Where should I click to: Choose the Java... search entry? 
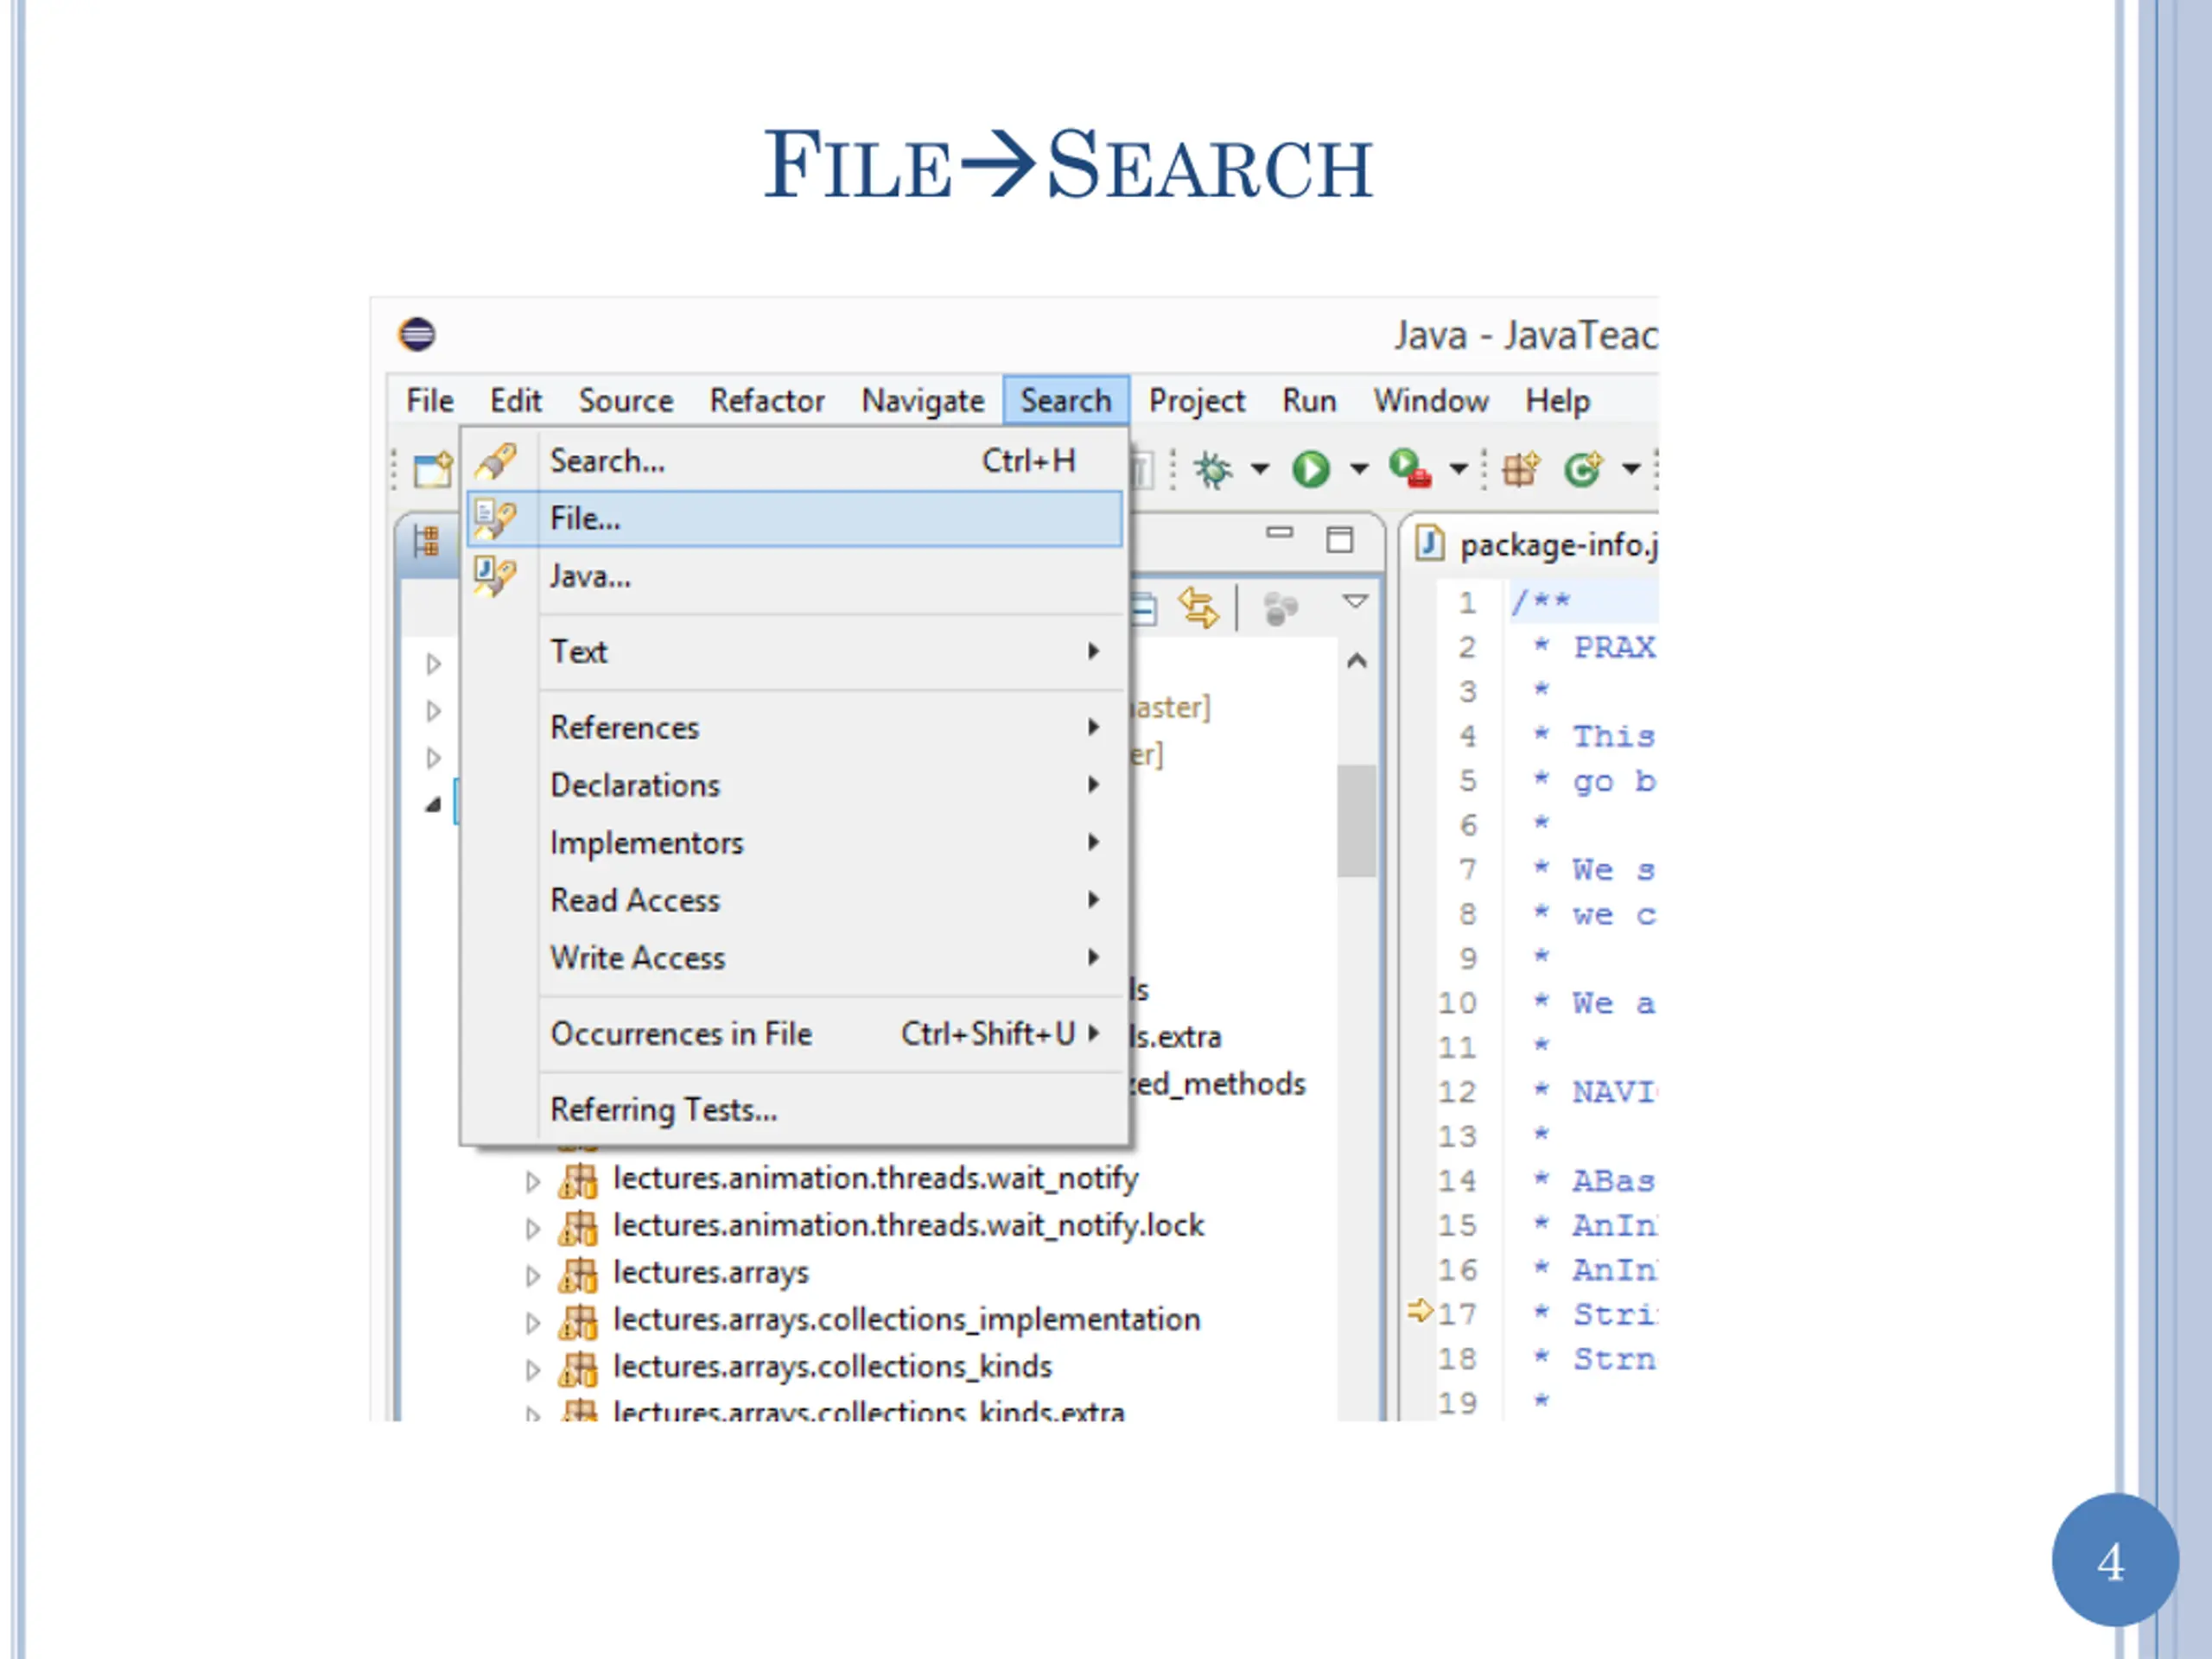[795, 576]
